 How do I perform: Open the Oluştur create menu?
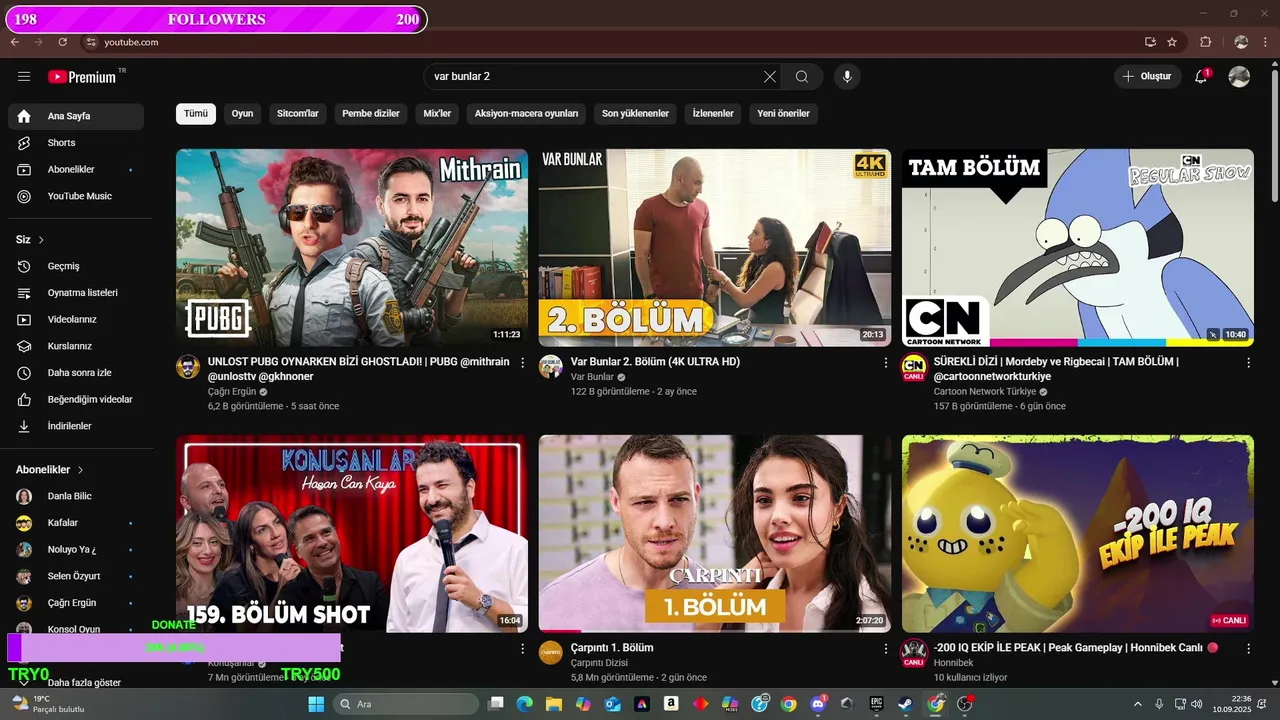(x=1146, y=76)
